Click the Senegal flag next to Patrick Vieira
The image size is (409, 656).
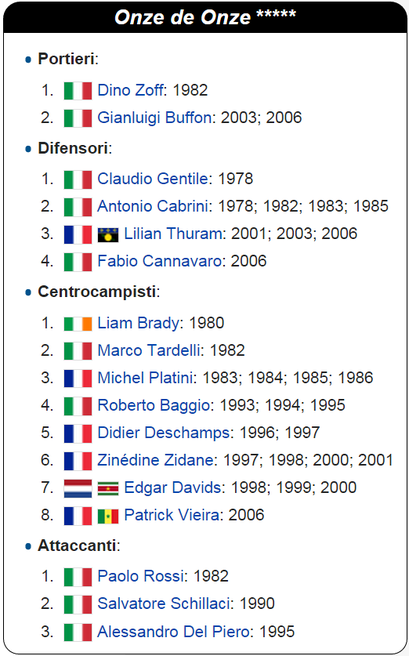pos(108,516)
